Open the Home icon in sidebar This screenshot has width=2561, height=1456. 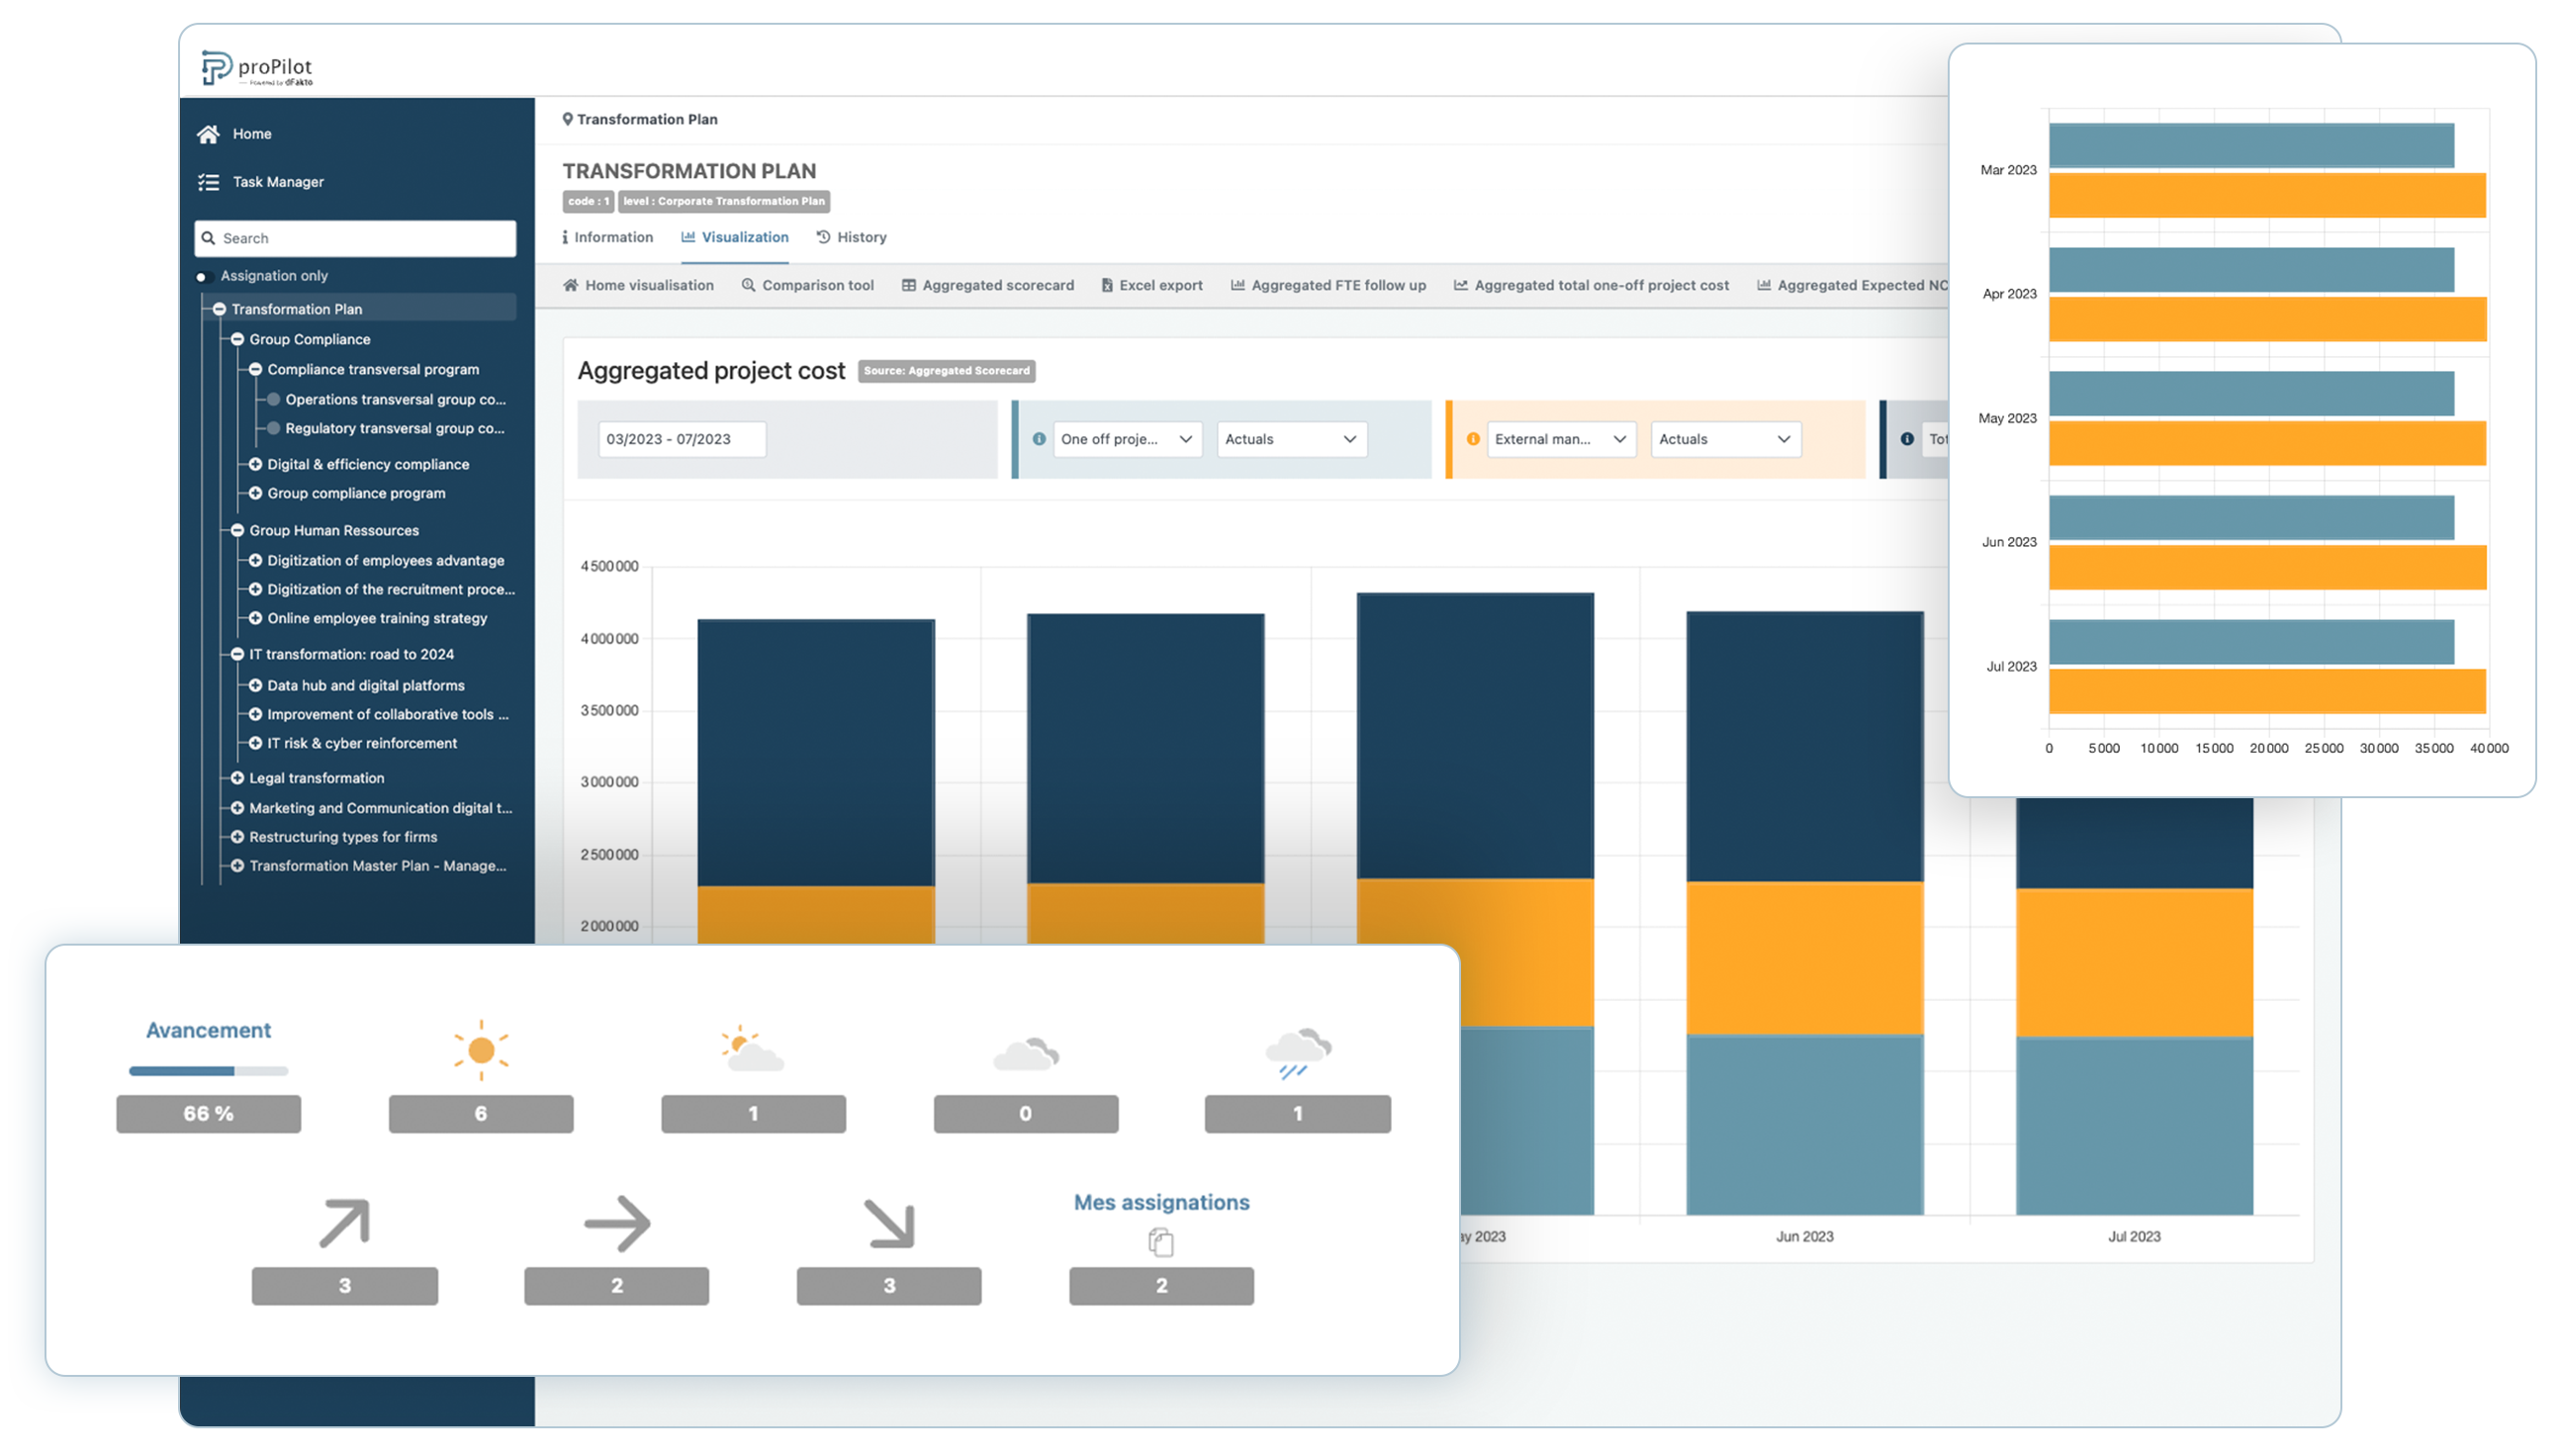point(208,134)
